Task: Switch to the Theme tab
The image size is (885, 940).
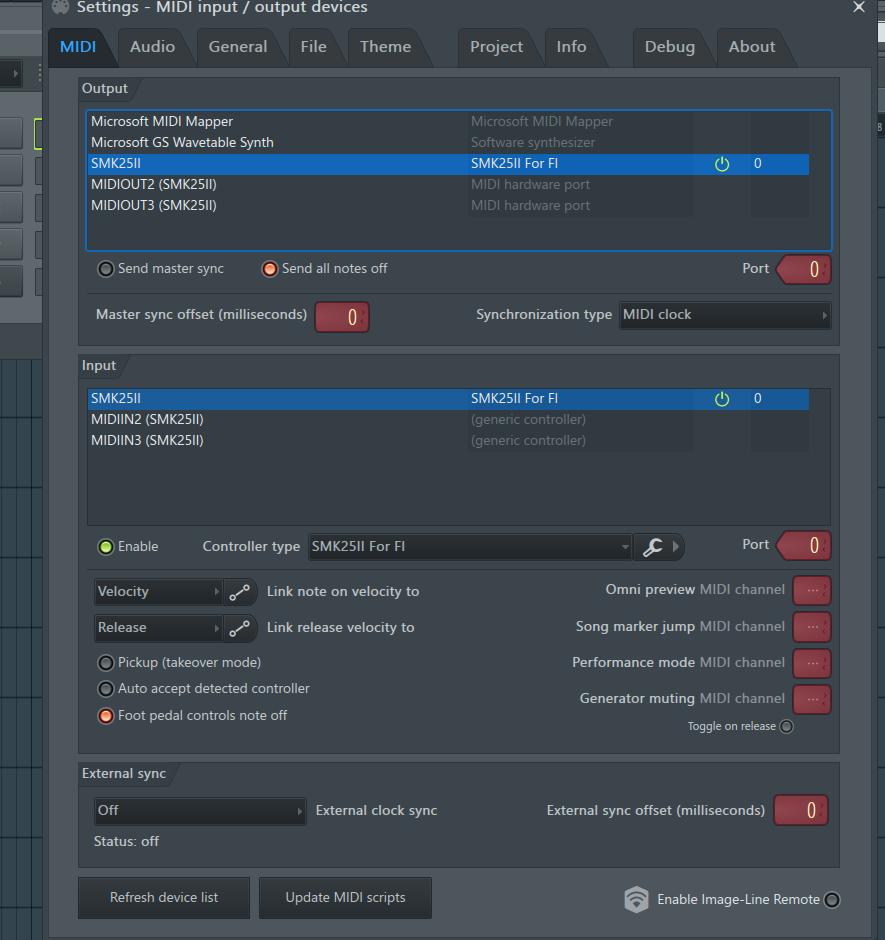Action: click(x=385, y=47)
